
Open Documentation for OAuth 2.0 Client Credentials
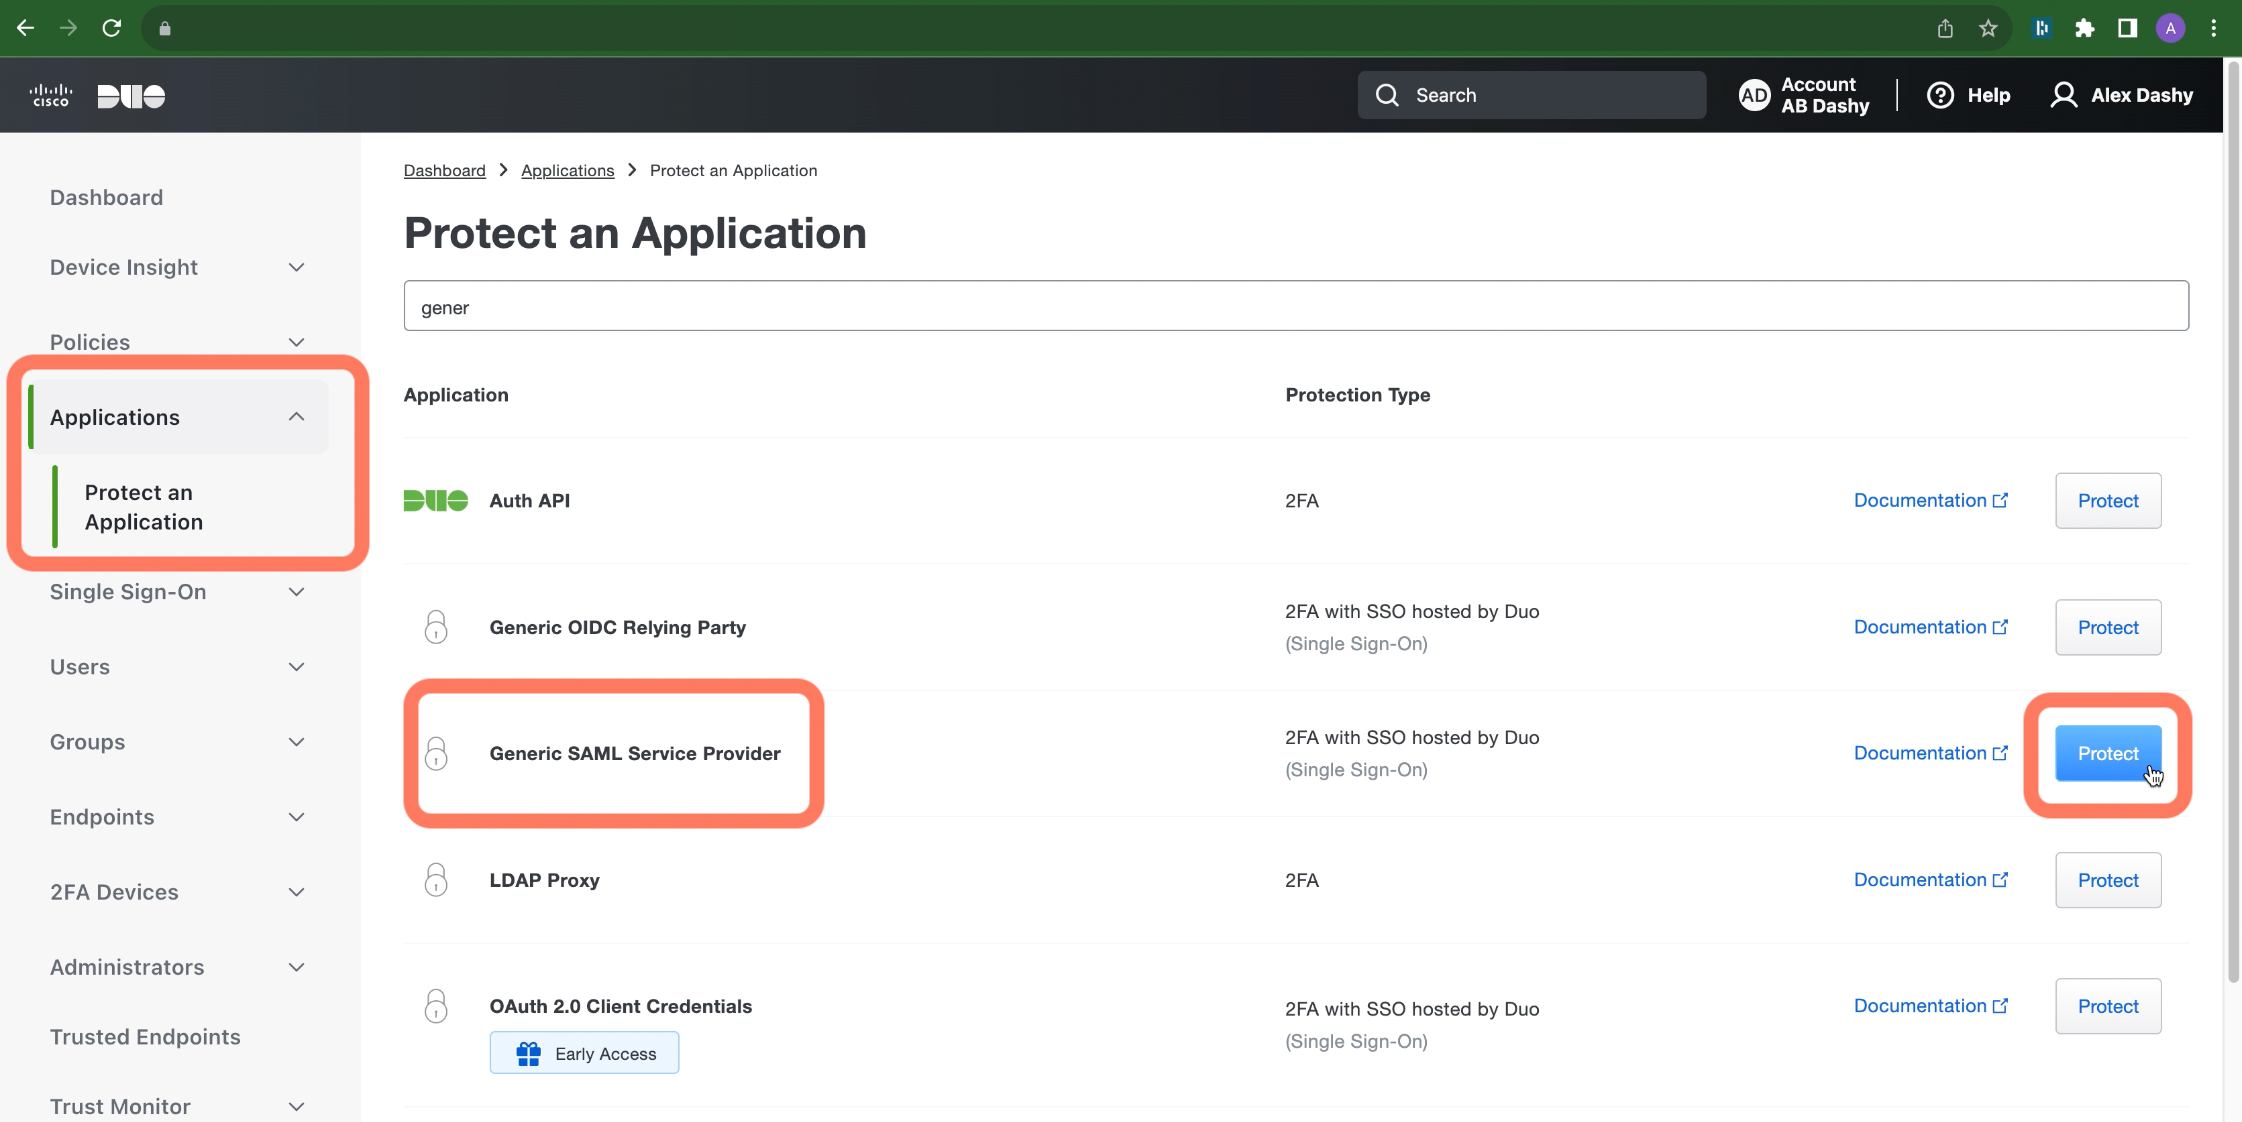[1930, 1006]
